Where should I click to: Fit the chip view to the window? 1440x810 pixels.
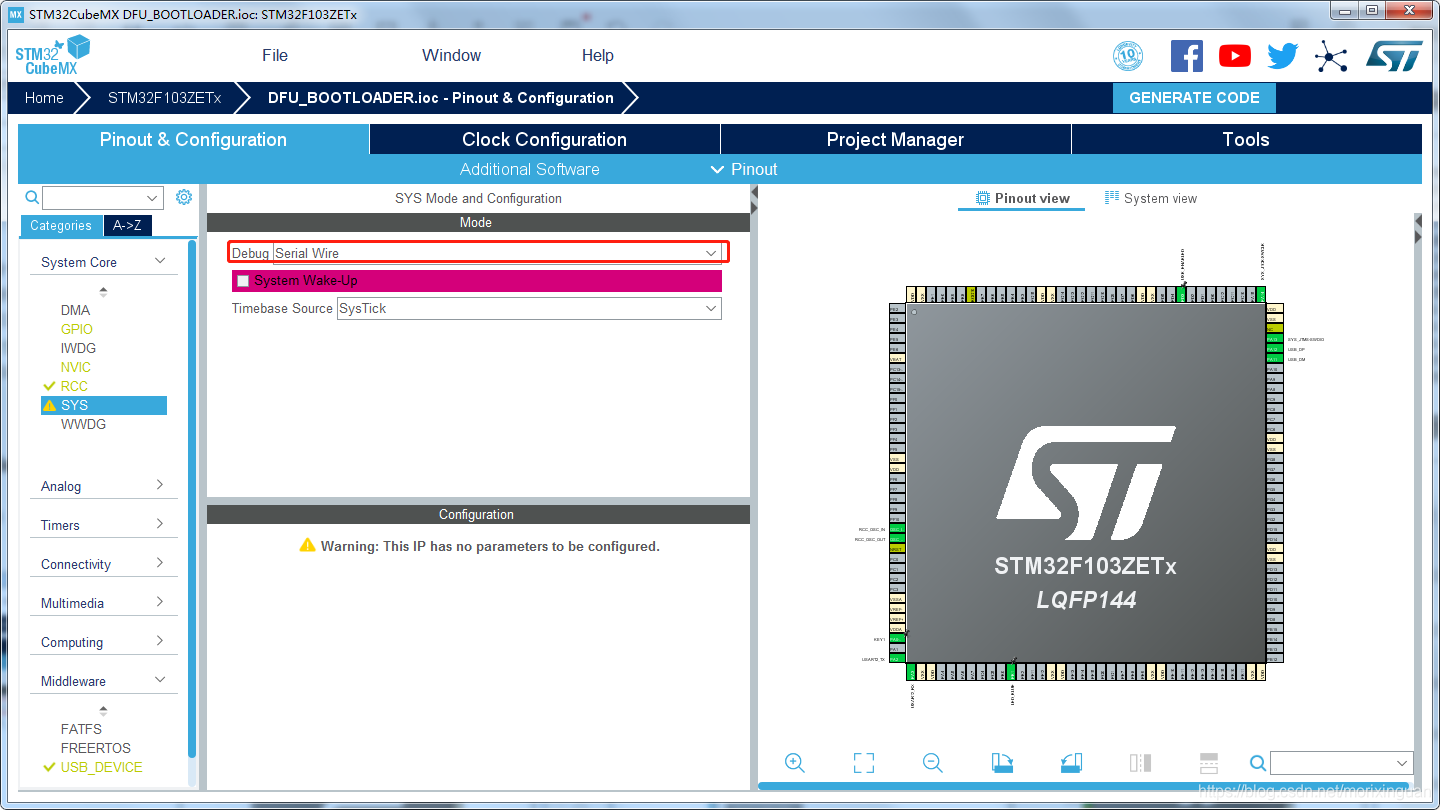[x=864, y=763]
